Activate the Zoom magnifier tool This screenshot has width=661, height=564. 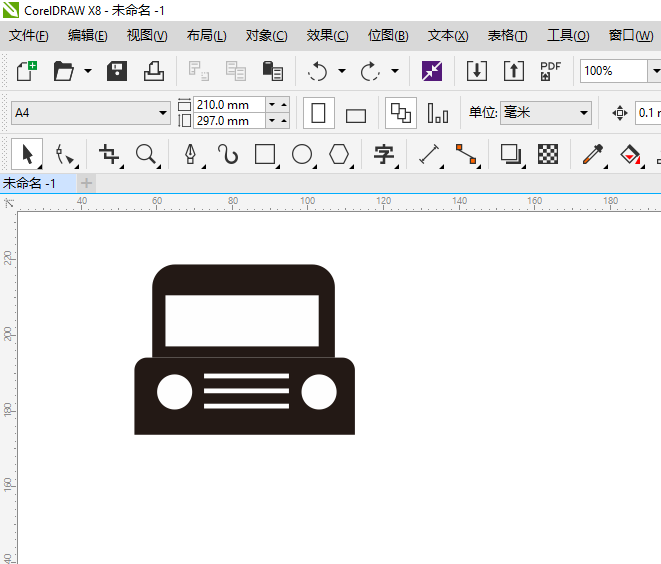click(146, 154)
